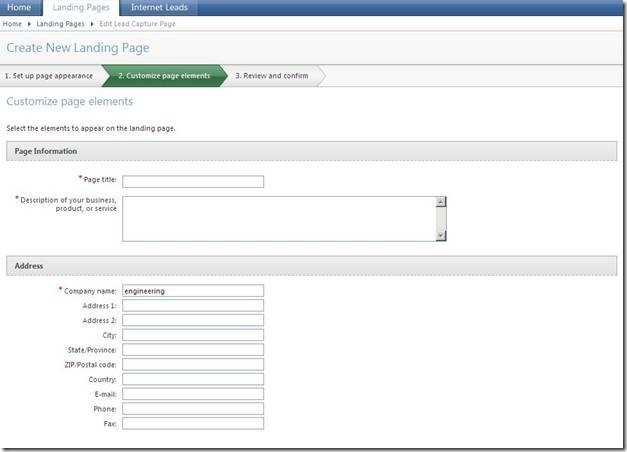Viewport: 627px width, 452px height.
Task: Jump to step 3 Review and confirm
Action: tap(272, 76)
